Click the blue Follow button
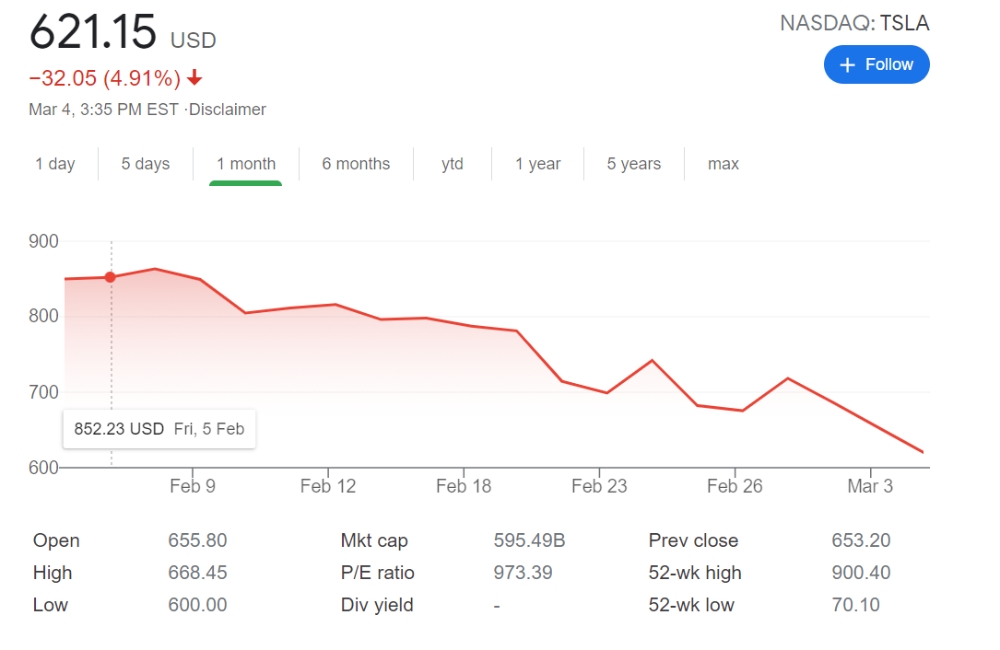This screenshot has height=650, width=1000. pyautogui.click(x=876, y=64)
